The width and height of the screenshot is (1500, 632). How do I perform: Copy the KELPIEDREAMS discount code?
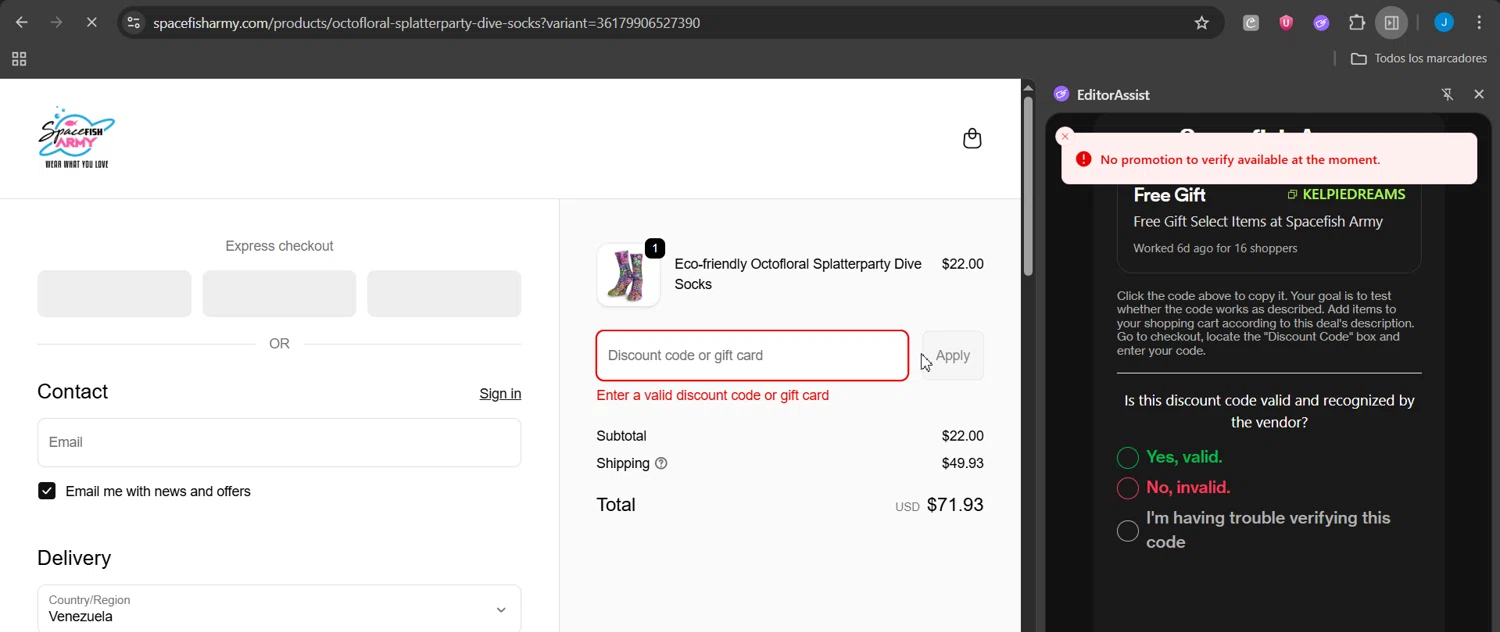(1346, 194)
